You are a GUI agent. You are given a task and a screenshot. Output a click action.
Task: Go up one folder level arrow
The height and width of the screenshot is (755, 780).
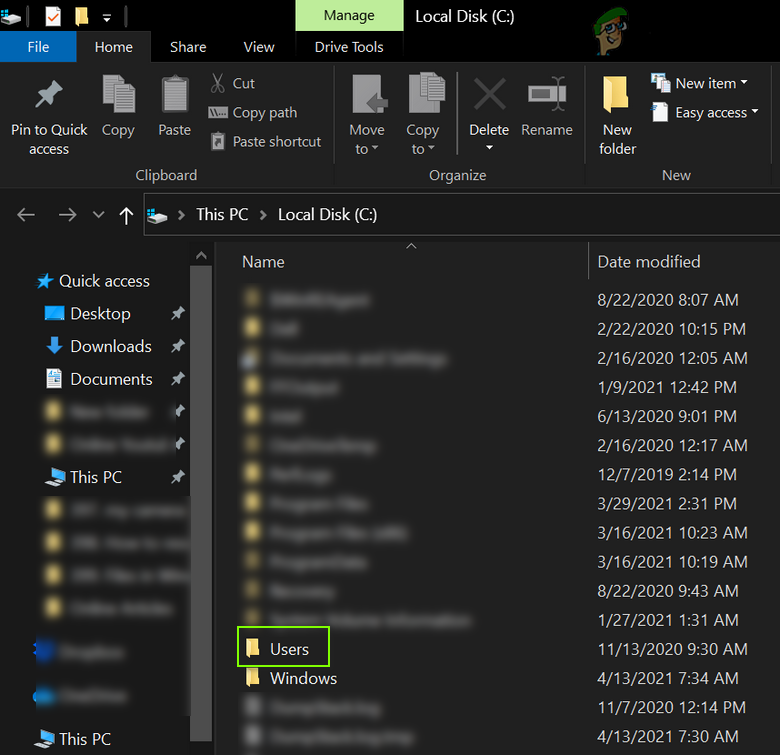point(126,215)
